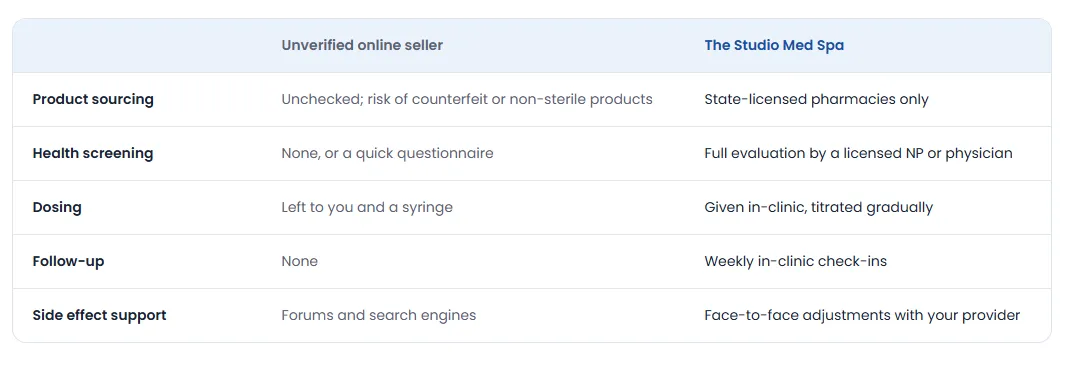This screenshot has height=365, width=1076.
Task: Select the "Product sourcing" row label
Action: pos(93,99)
